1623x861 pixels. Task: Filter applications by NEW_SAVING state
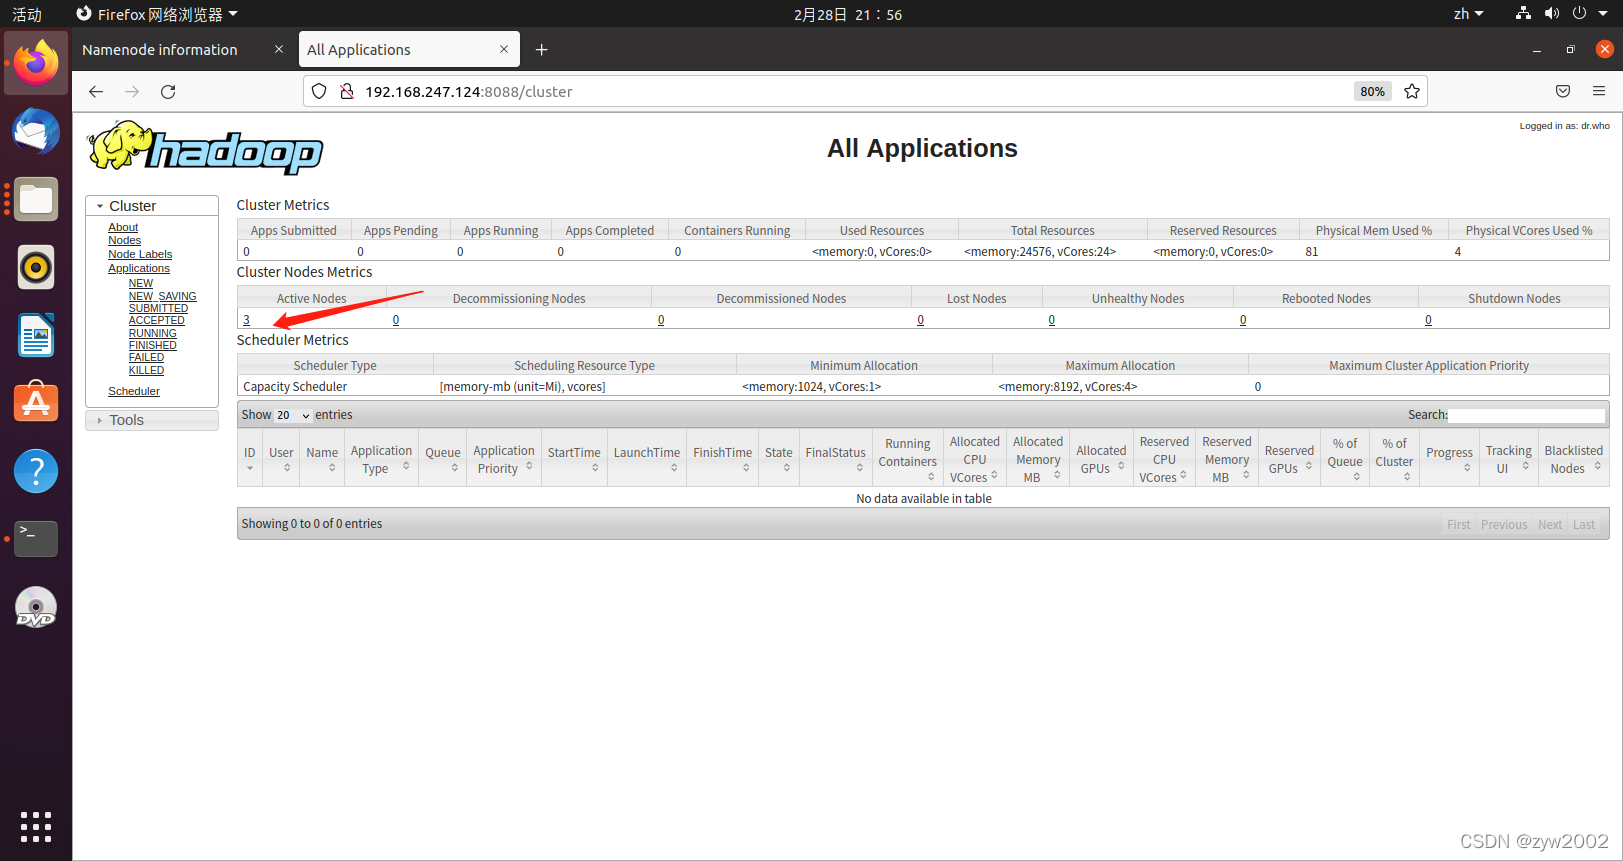[162, 296]
